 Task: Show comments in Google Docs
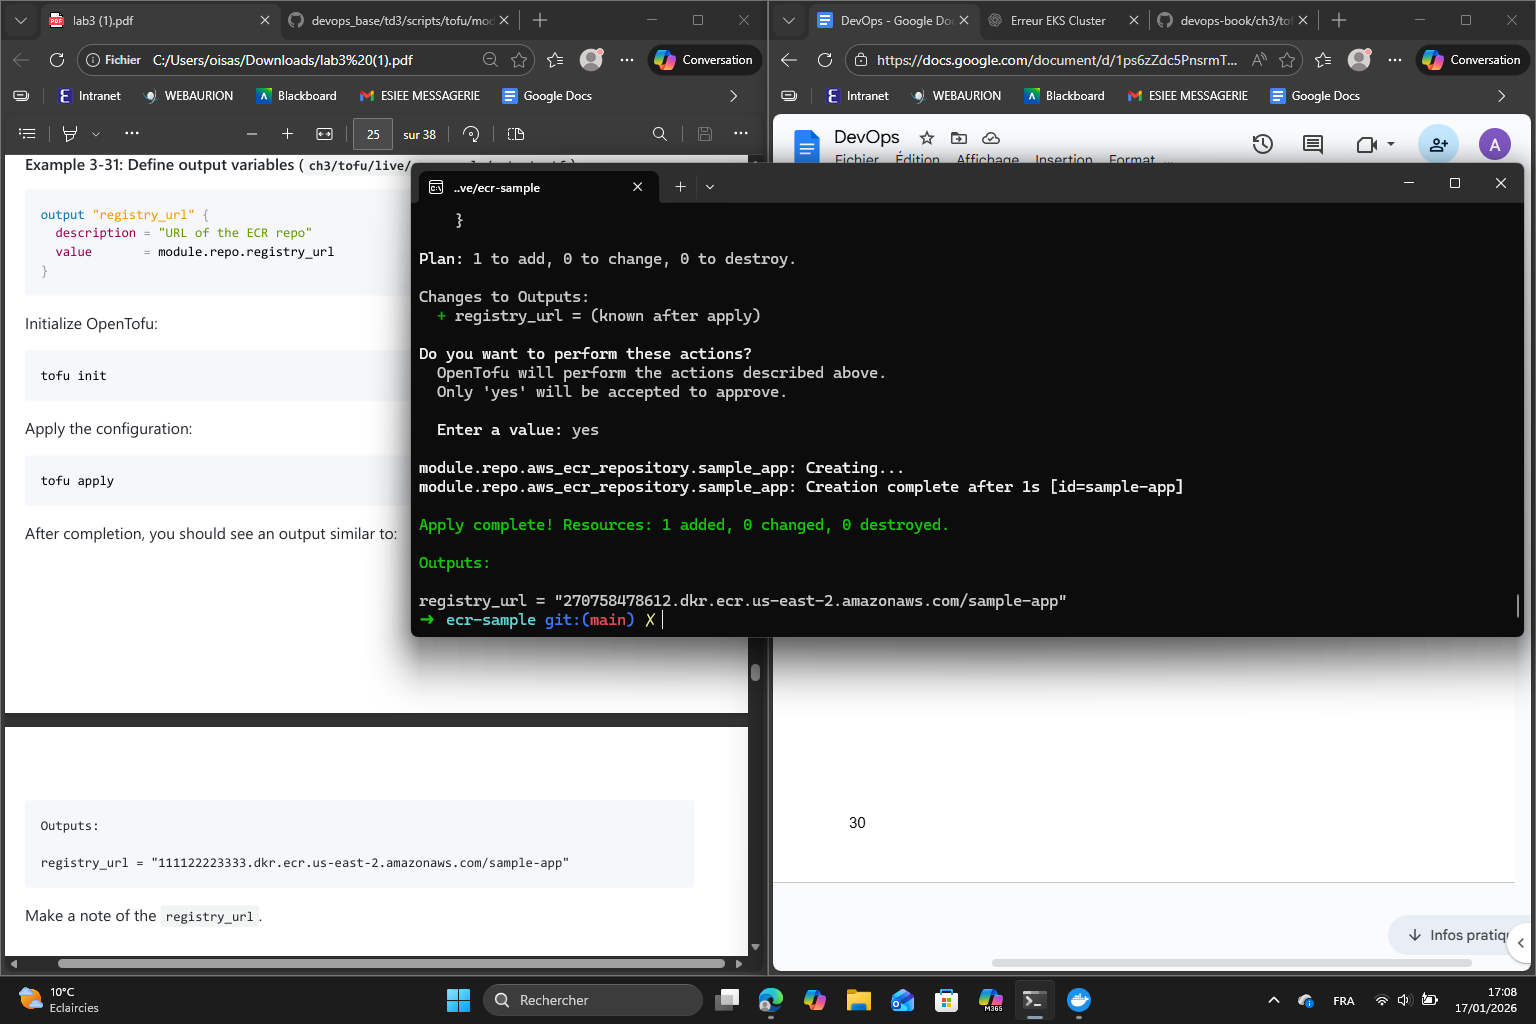1312,144
